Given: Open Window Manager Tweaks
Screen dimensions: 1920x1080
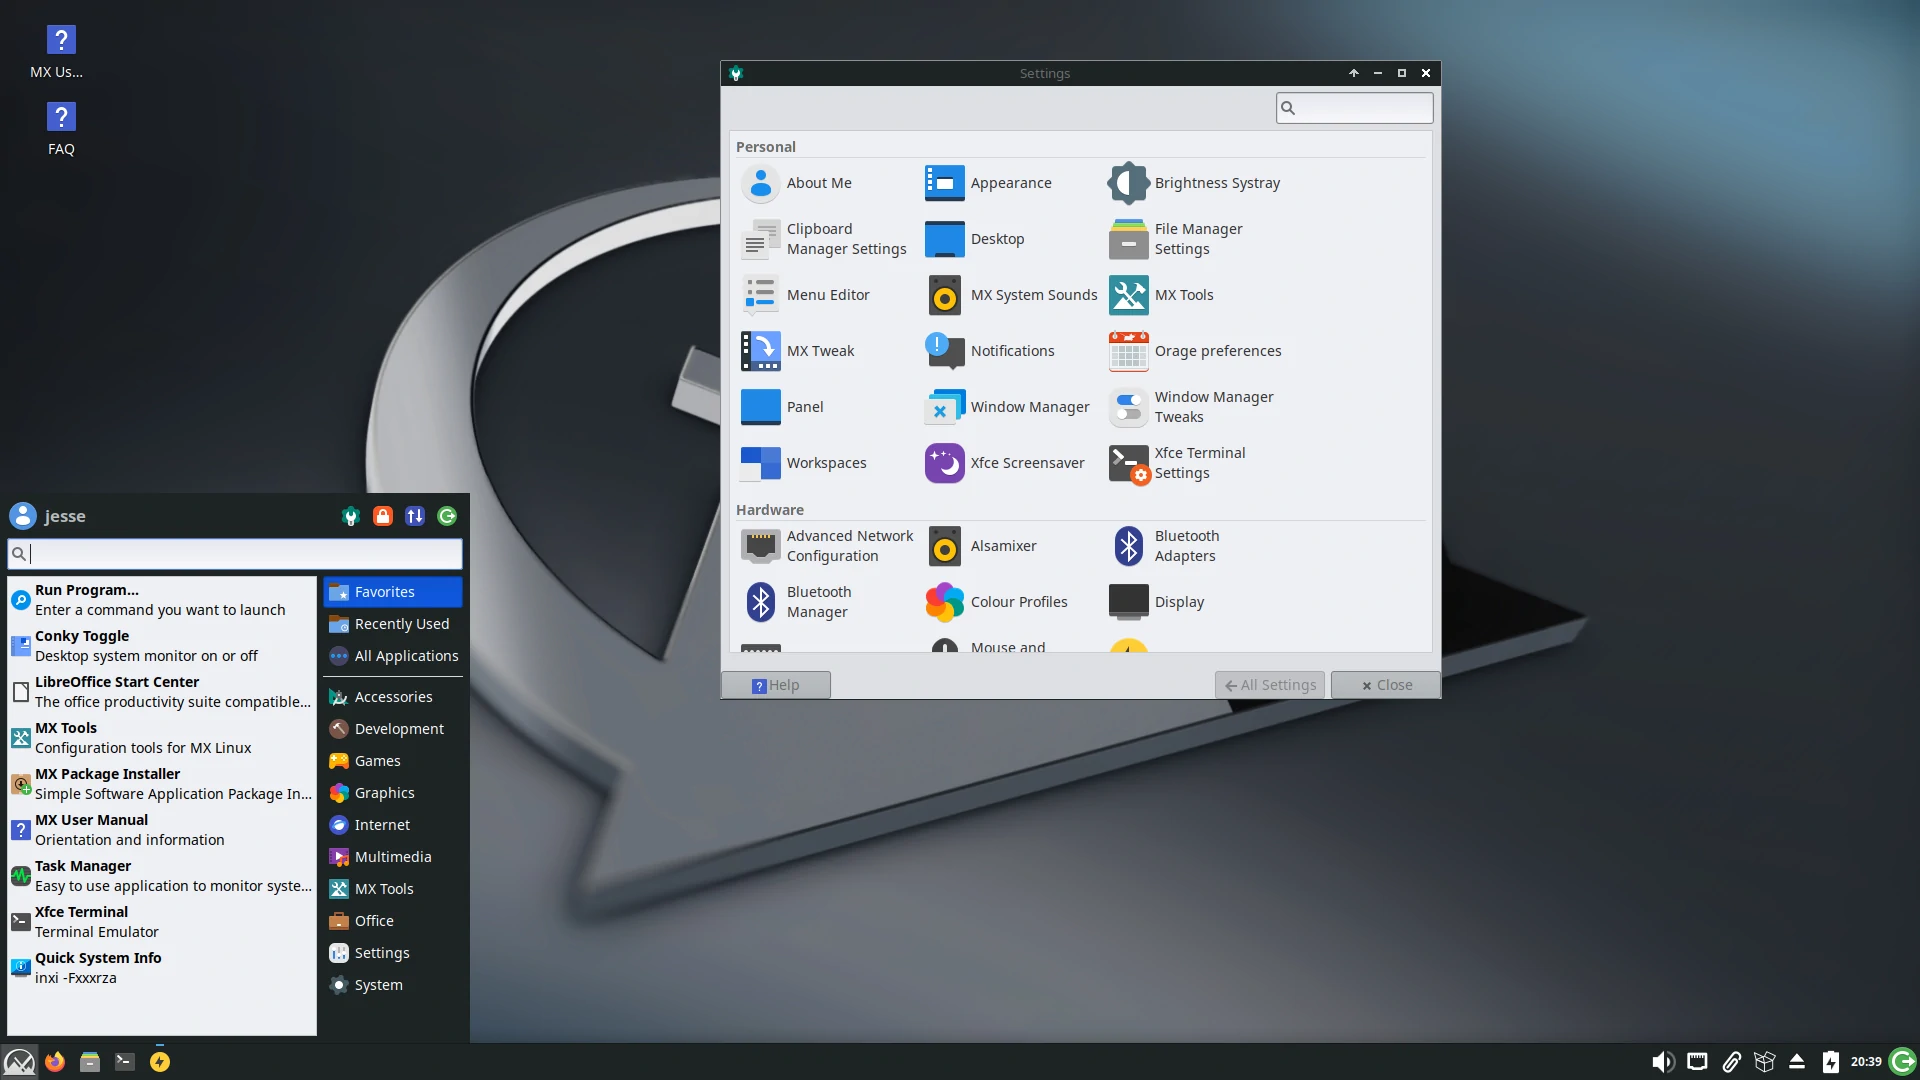Looking at the screenshot, I should [x=1213, y=407].
